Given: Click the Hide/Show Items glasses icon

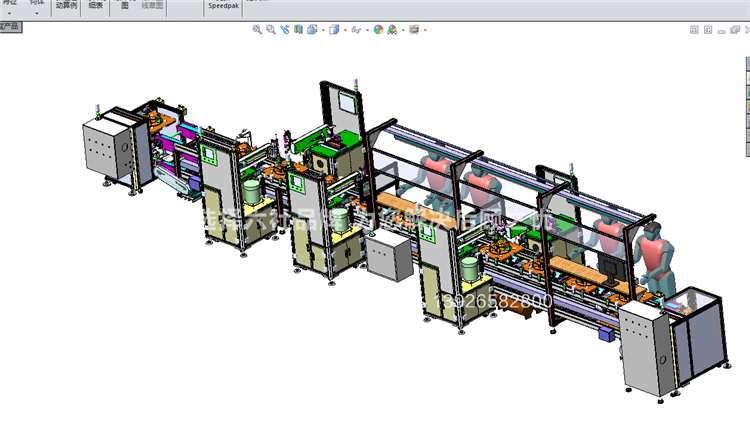Looking at the screenshot, I should (356, 30).
